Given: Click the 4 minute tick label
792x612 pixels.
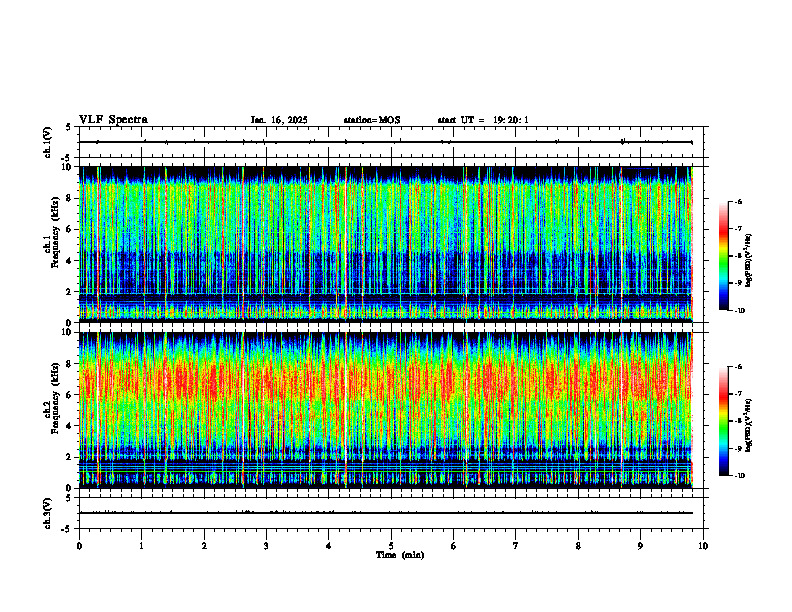Looking at the screenshot, I should [x=329, y=546].
